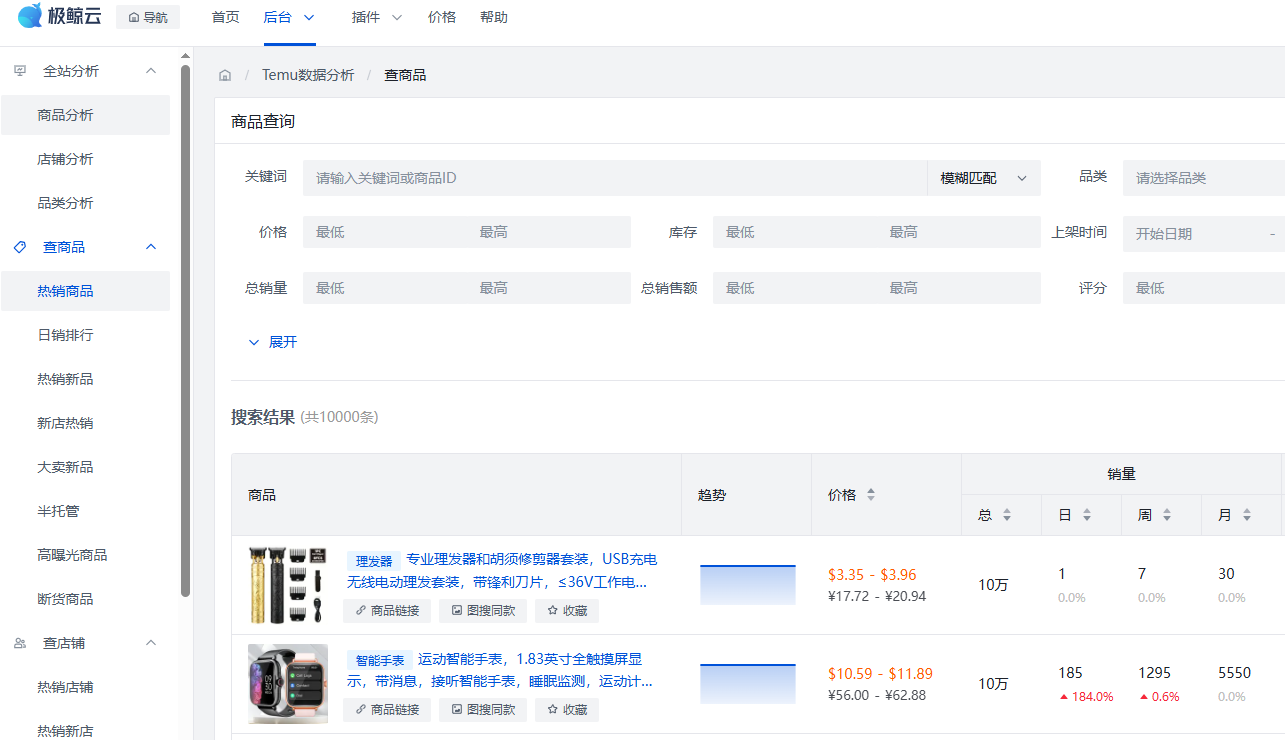1285x740 pixels.
Task: Click the 查商品 diamond icon in sidebar
Action: (18, 246)
